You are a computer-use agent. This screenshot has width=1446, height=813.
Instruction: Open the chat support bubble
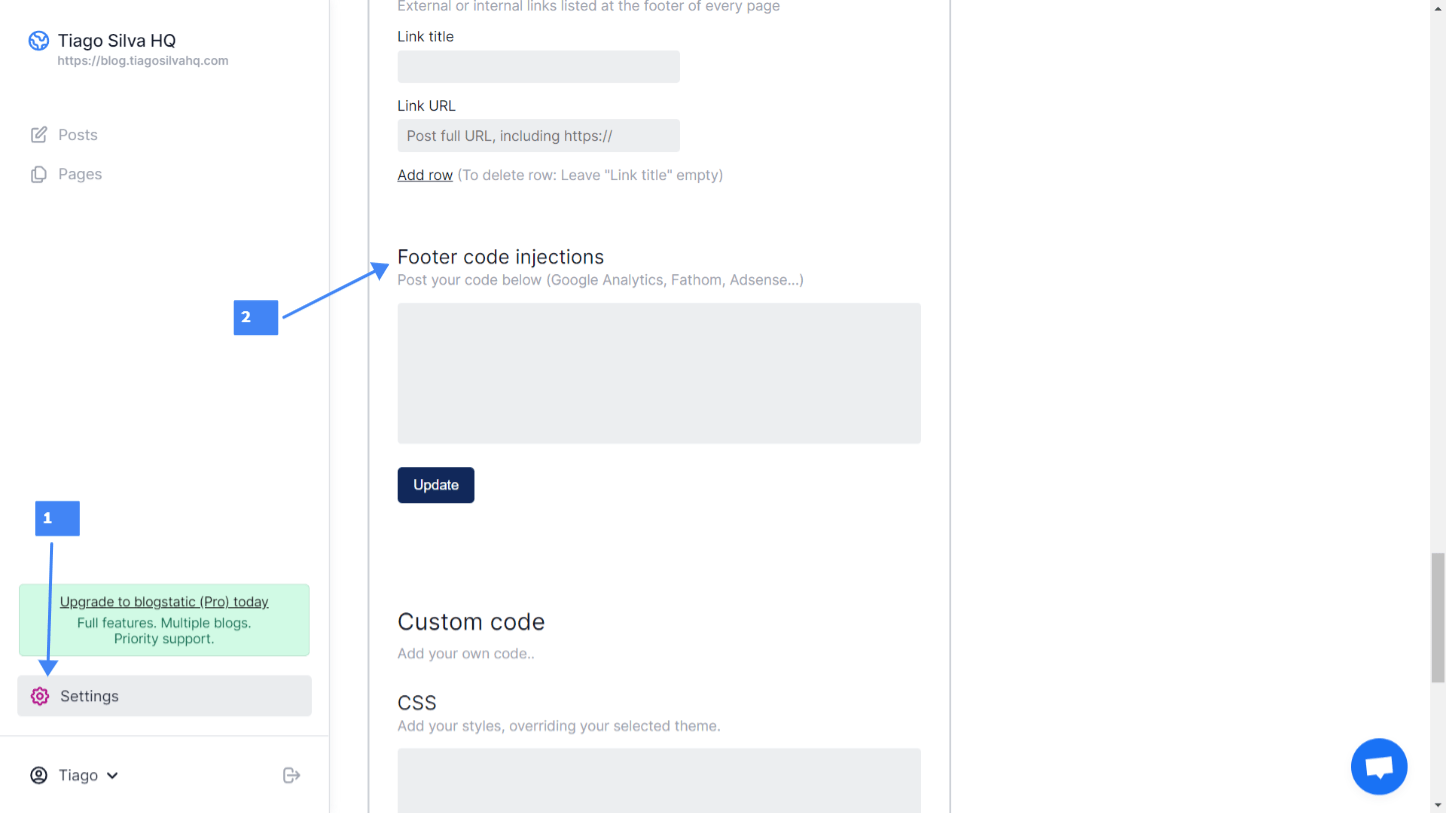click(1379, 766)
